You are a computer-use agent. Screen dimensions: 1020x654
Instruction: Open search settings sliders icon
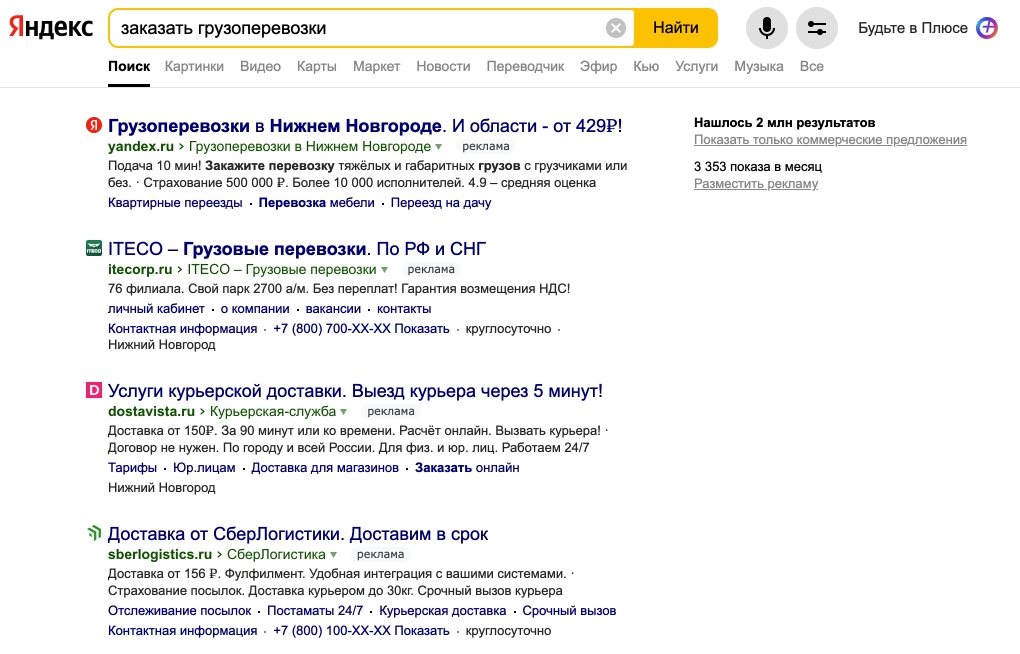tap(816, 28)
